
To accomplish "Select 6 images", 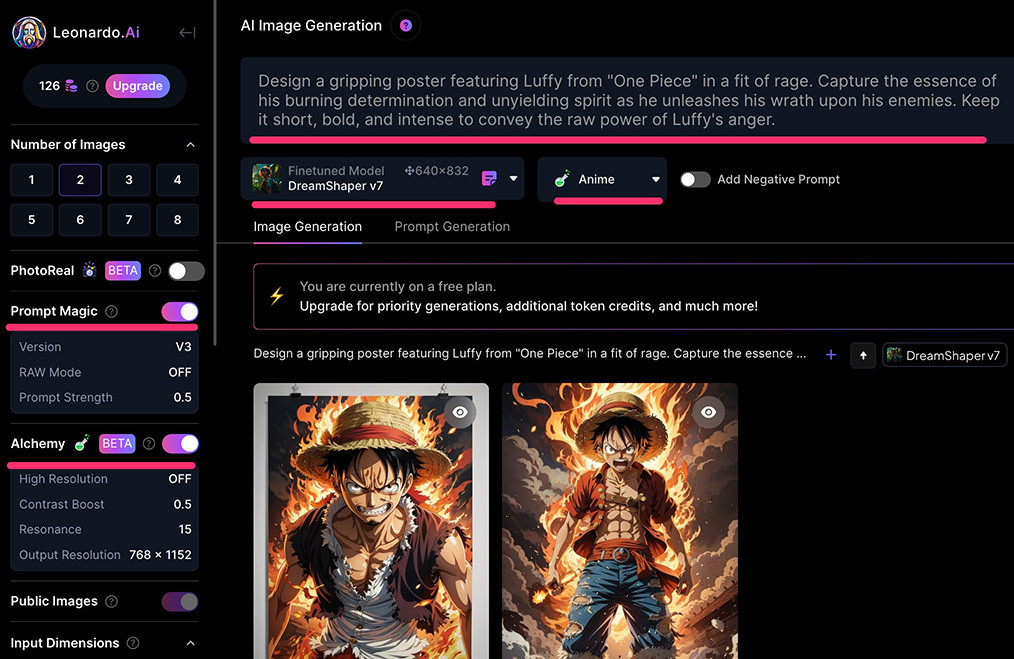I will (80, 220).
